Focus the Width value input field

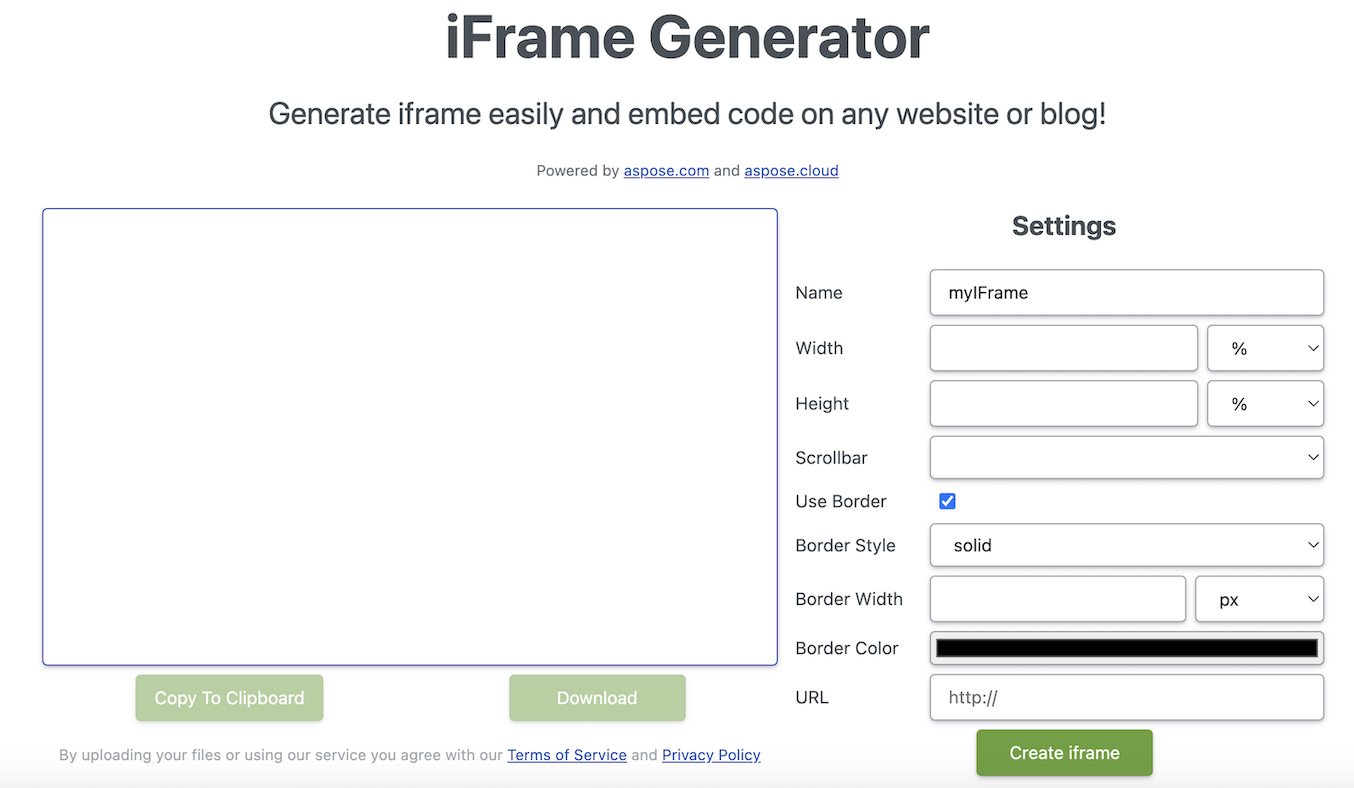click(1063, 348)
